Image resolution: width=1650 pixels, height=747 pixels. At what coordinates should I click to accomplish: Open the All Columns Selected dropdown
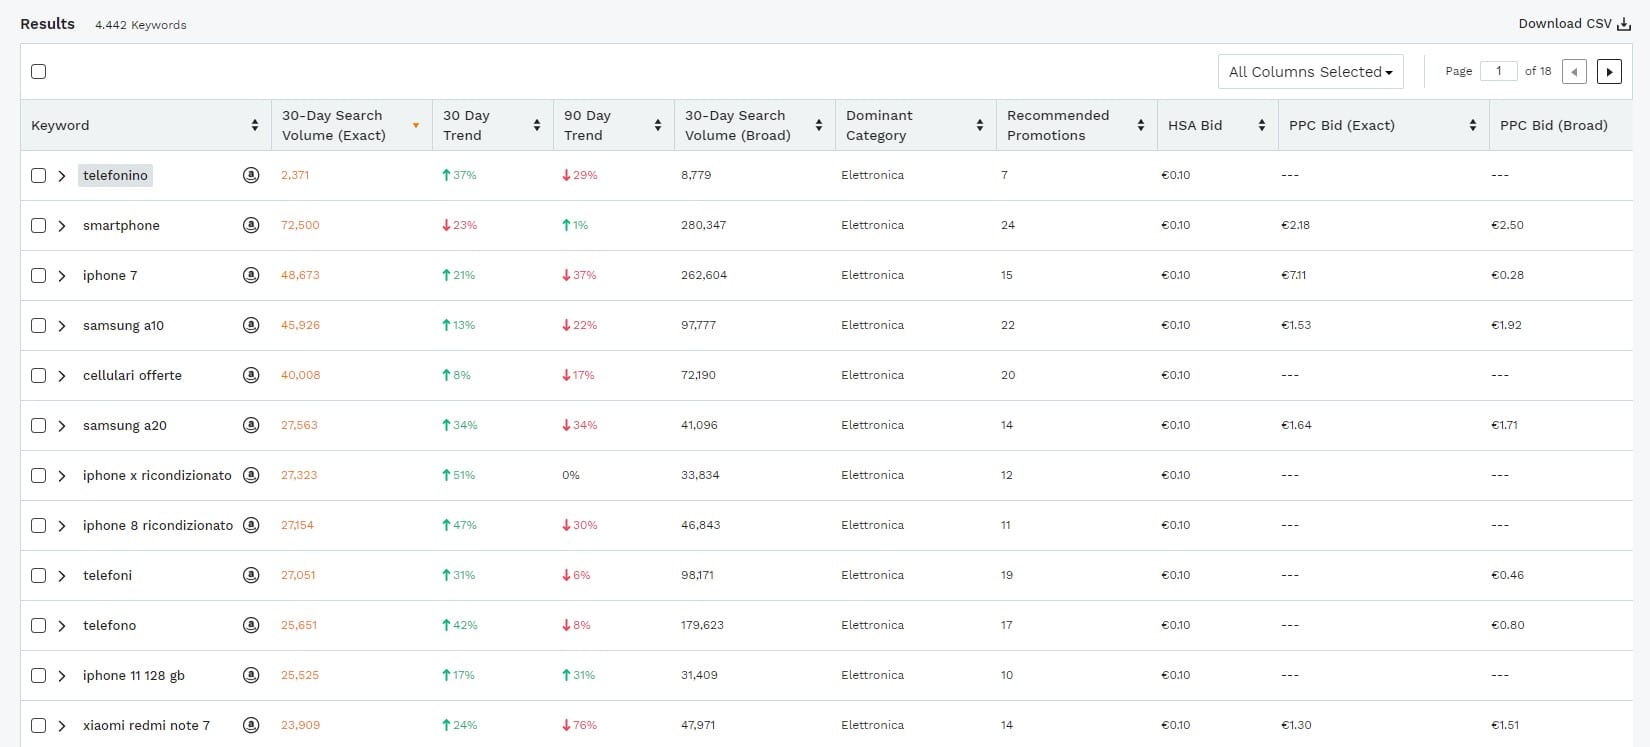(1310, 72)
